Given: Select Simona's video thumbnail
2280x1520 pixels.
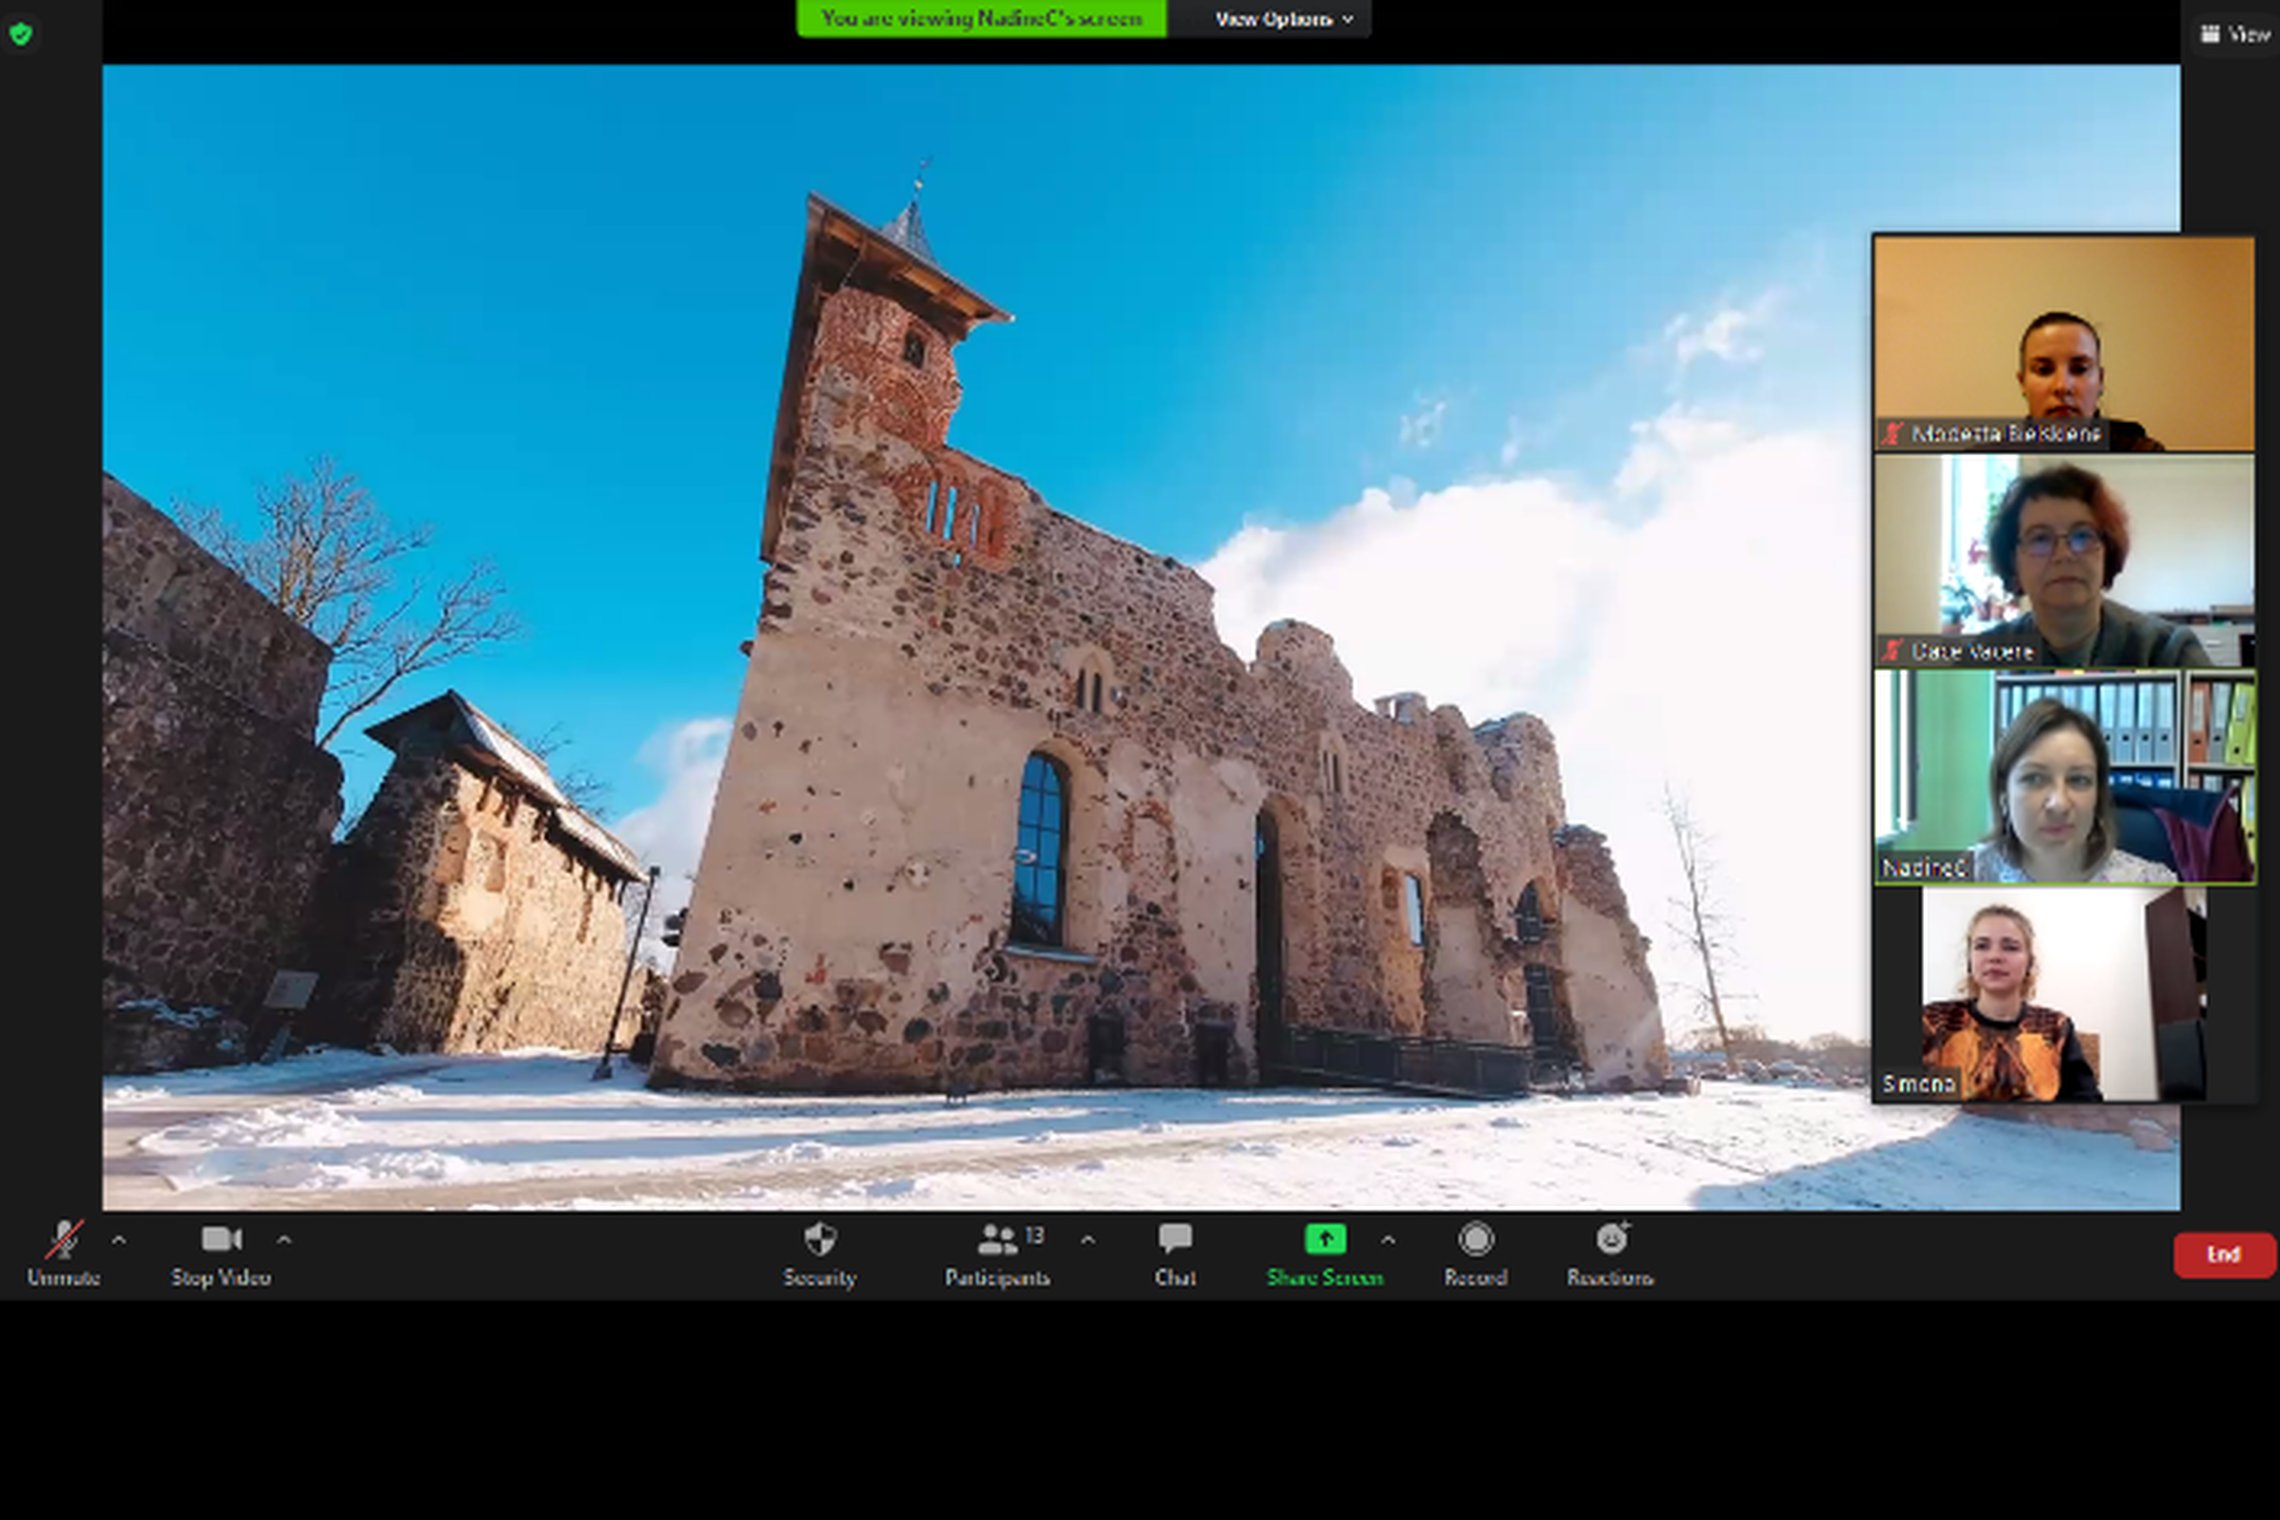Looking at the screenshot, I should [x=2064, y=995].
